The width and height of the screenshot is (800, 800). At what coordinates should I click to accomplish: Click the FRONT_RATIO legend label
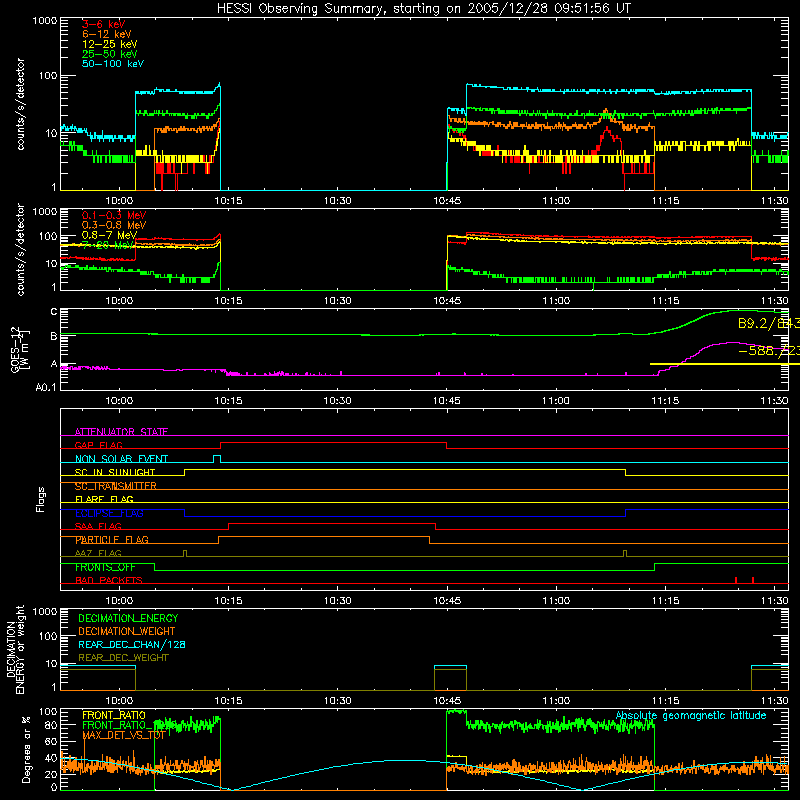click(114, 715)
